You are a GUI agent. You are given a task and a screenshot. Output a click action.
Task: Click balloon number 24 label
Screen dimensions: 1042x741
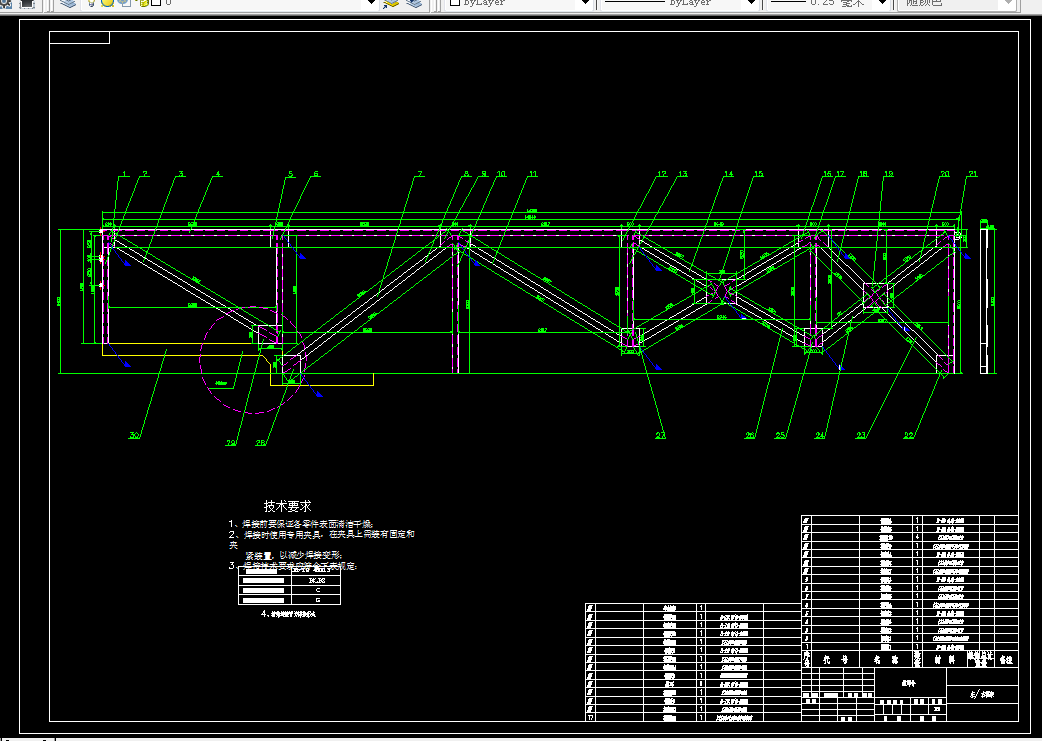[820, 435]
